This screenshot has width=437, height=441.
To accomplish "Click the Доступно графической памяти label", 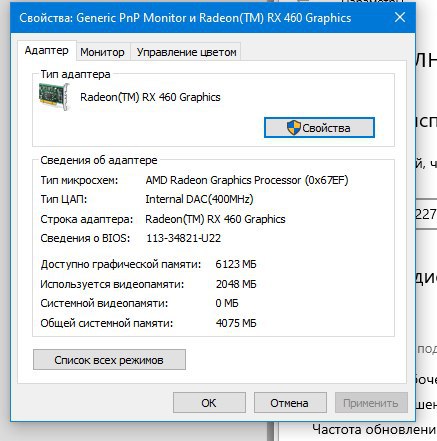I will (x=121, y=264).
